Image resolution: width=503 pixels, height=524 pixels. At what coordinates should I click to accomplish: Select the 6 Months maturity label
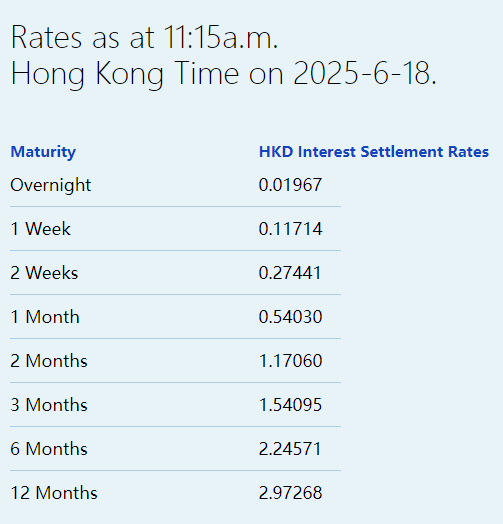(49, 449)
